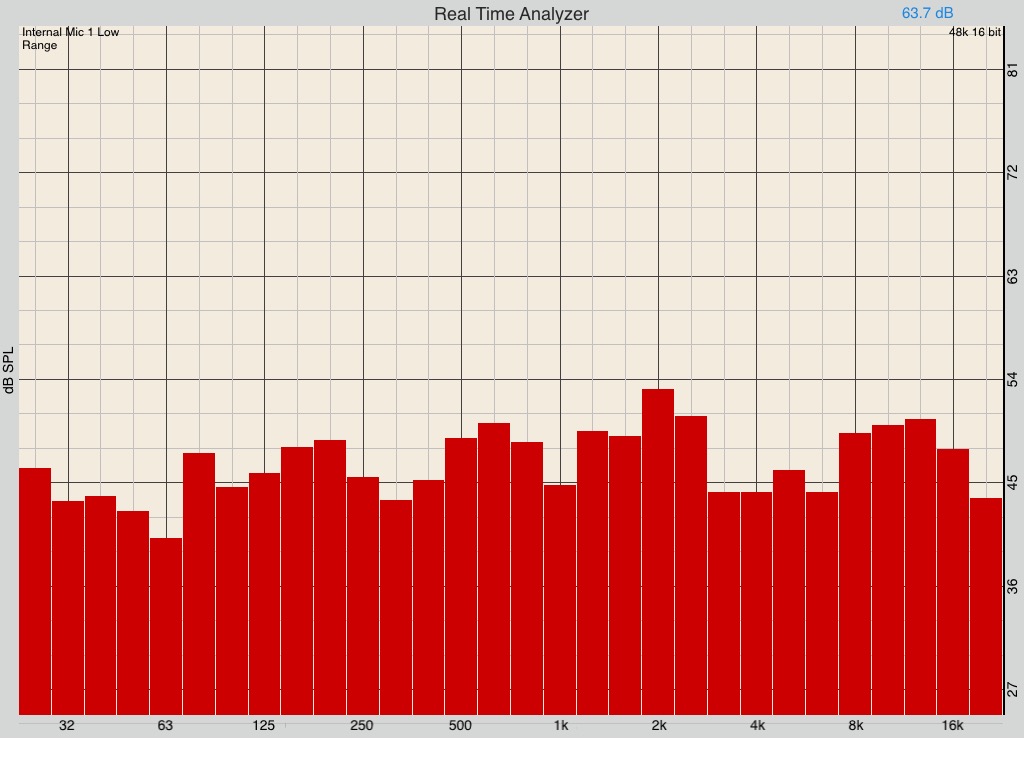Tap the 125 frequency axis label

click(264, 726)
